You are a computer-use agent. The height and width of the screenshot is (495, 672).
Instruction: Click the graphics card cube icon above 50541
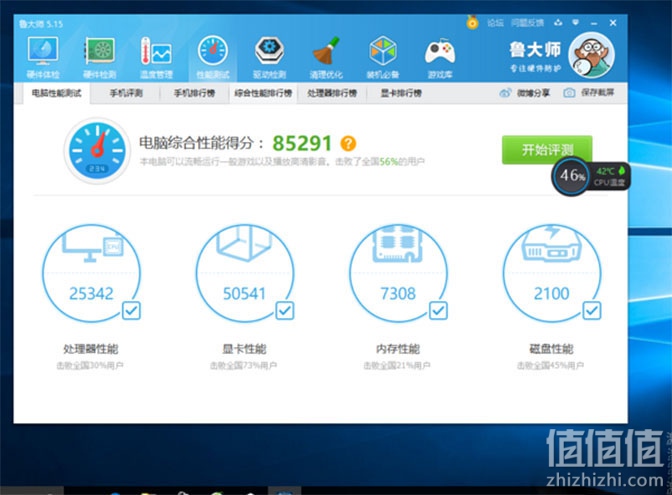[x=244, y=243]
